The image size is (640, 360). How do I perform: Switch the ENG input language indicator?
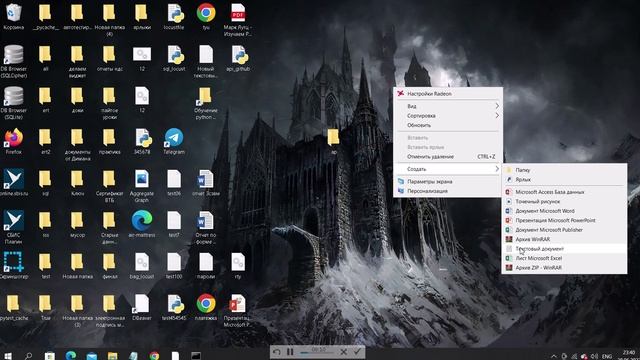[607, 356]
